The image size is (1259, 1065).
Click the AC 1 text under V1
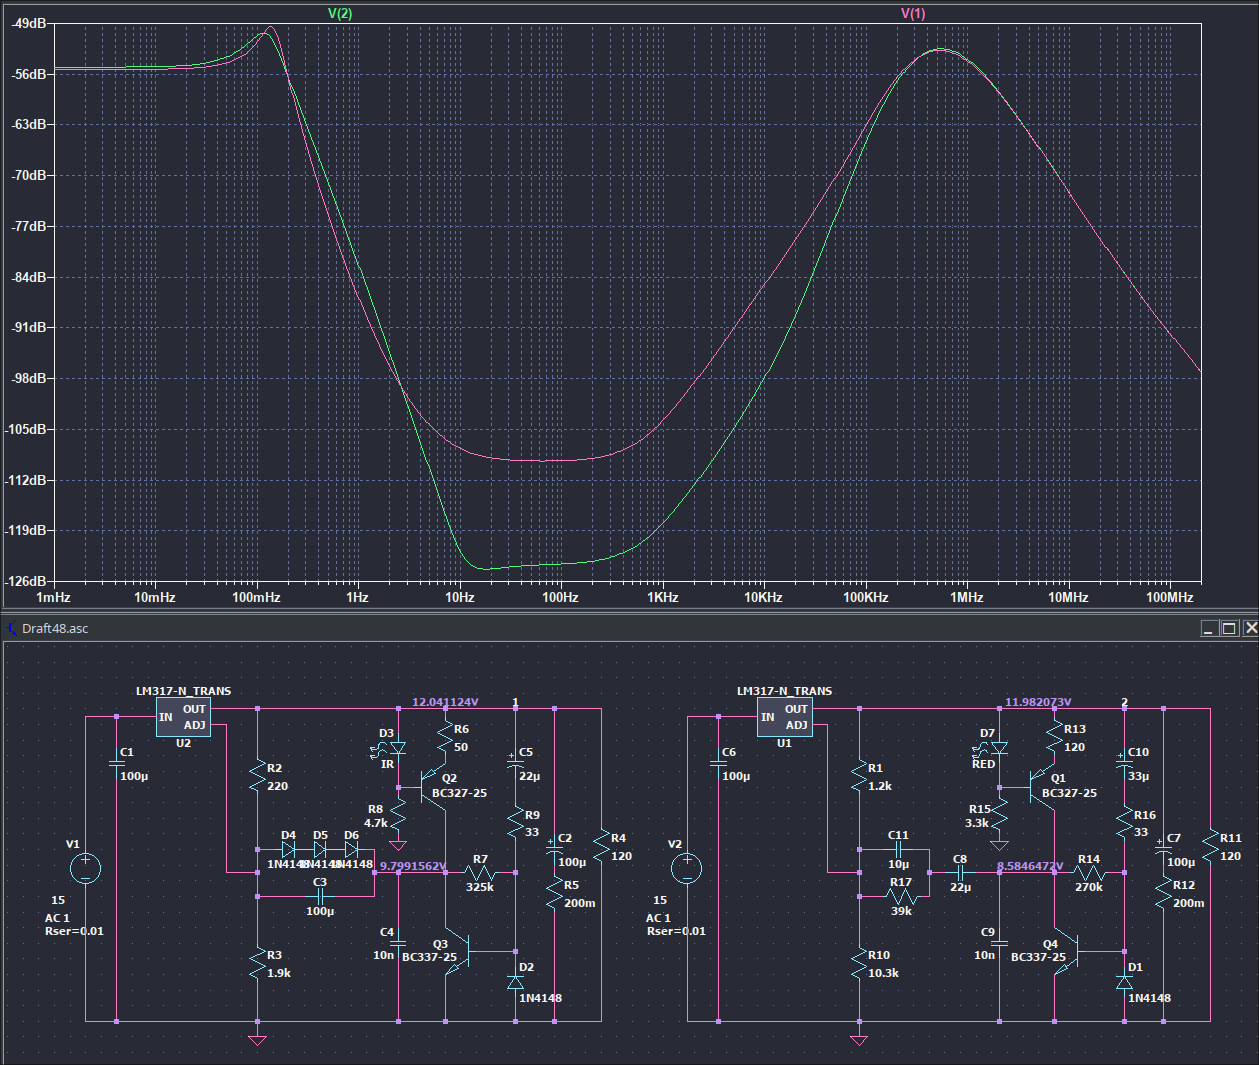click(x=58, y=918)
